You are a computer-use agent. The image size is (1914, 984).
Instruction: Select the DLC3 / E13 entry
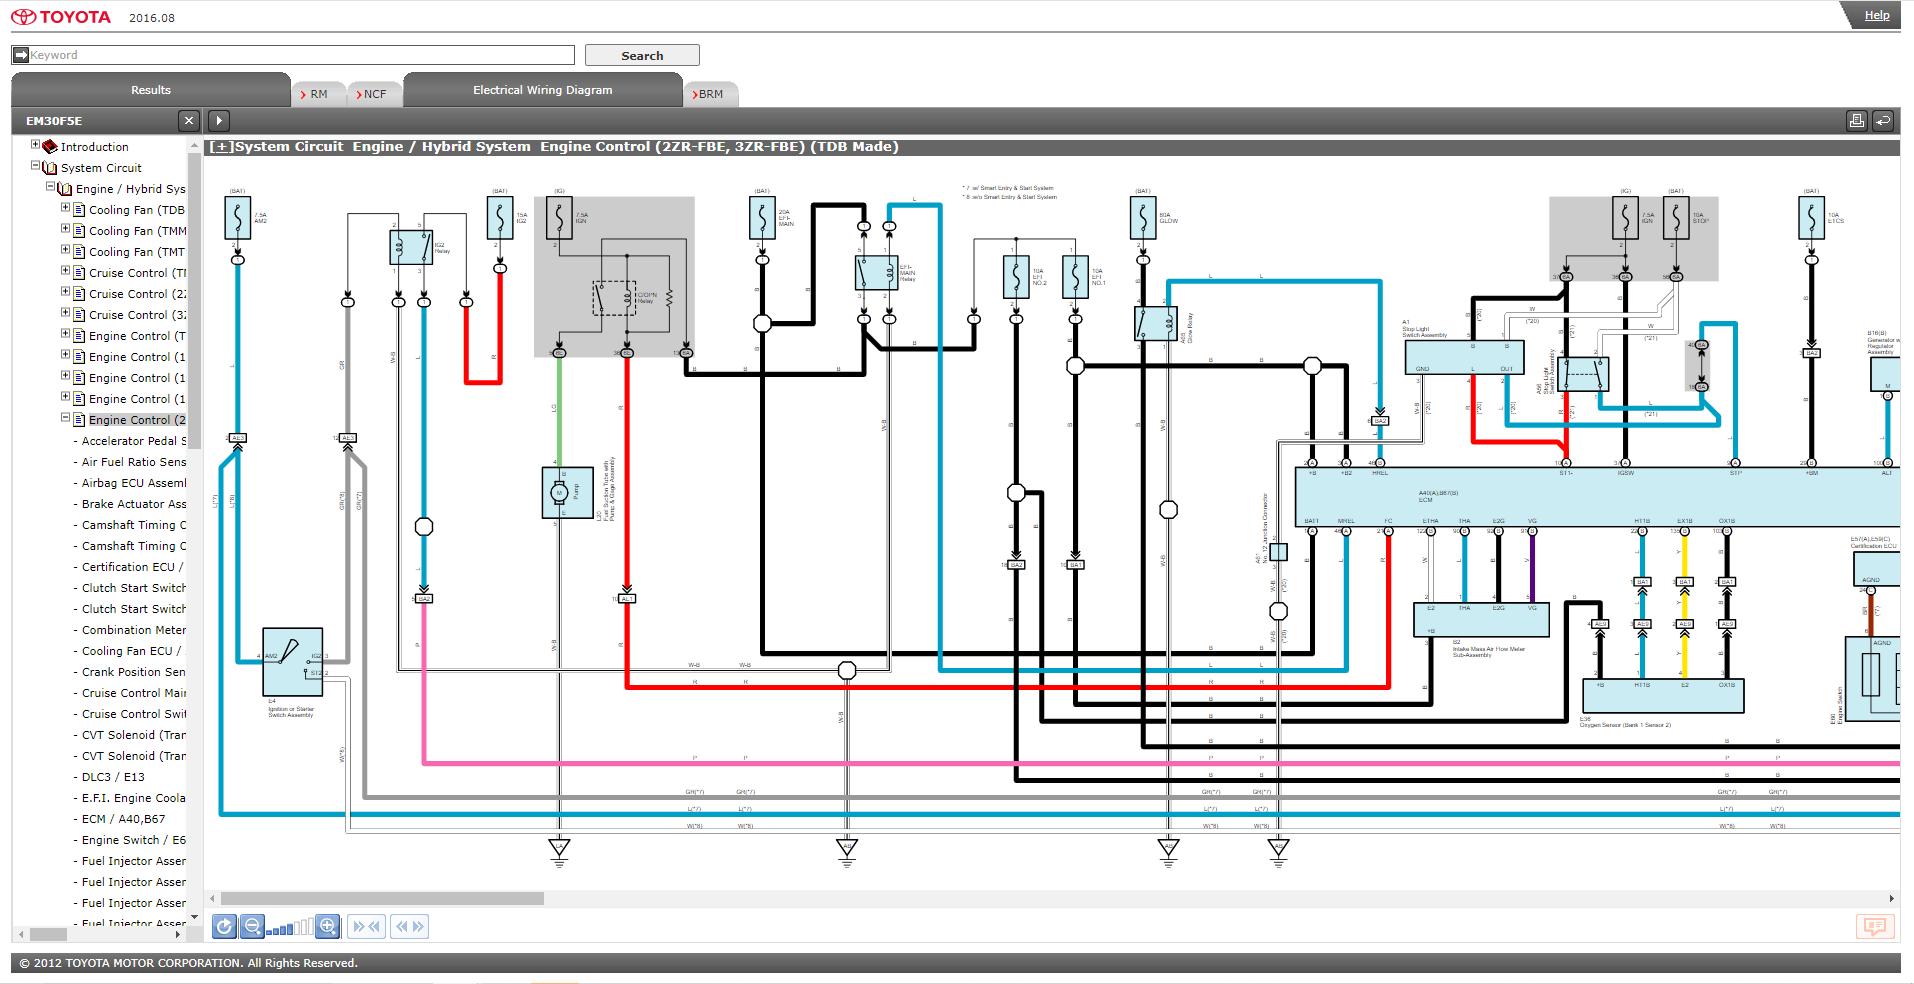point(113,777)
